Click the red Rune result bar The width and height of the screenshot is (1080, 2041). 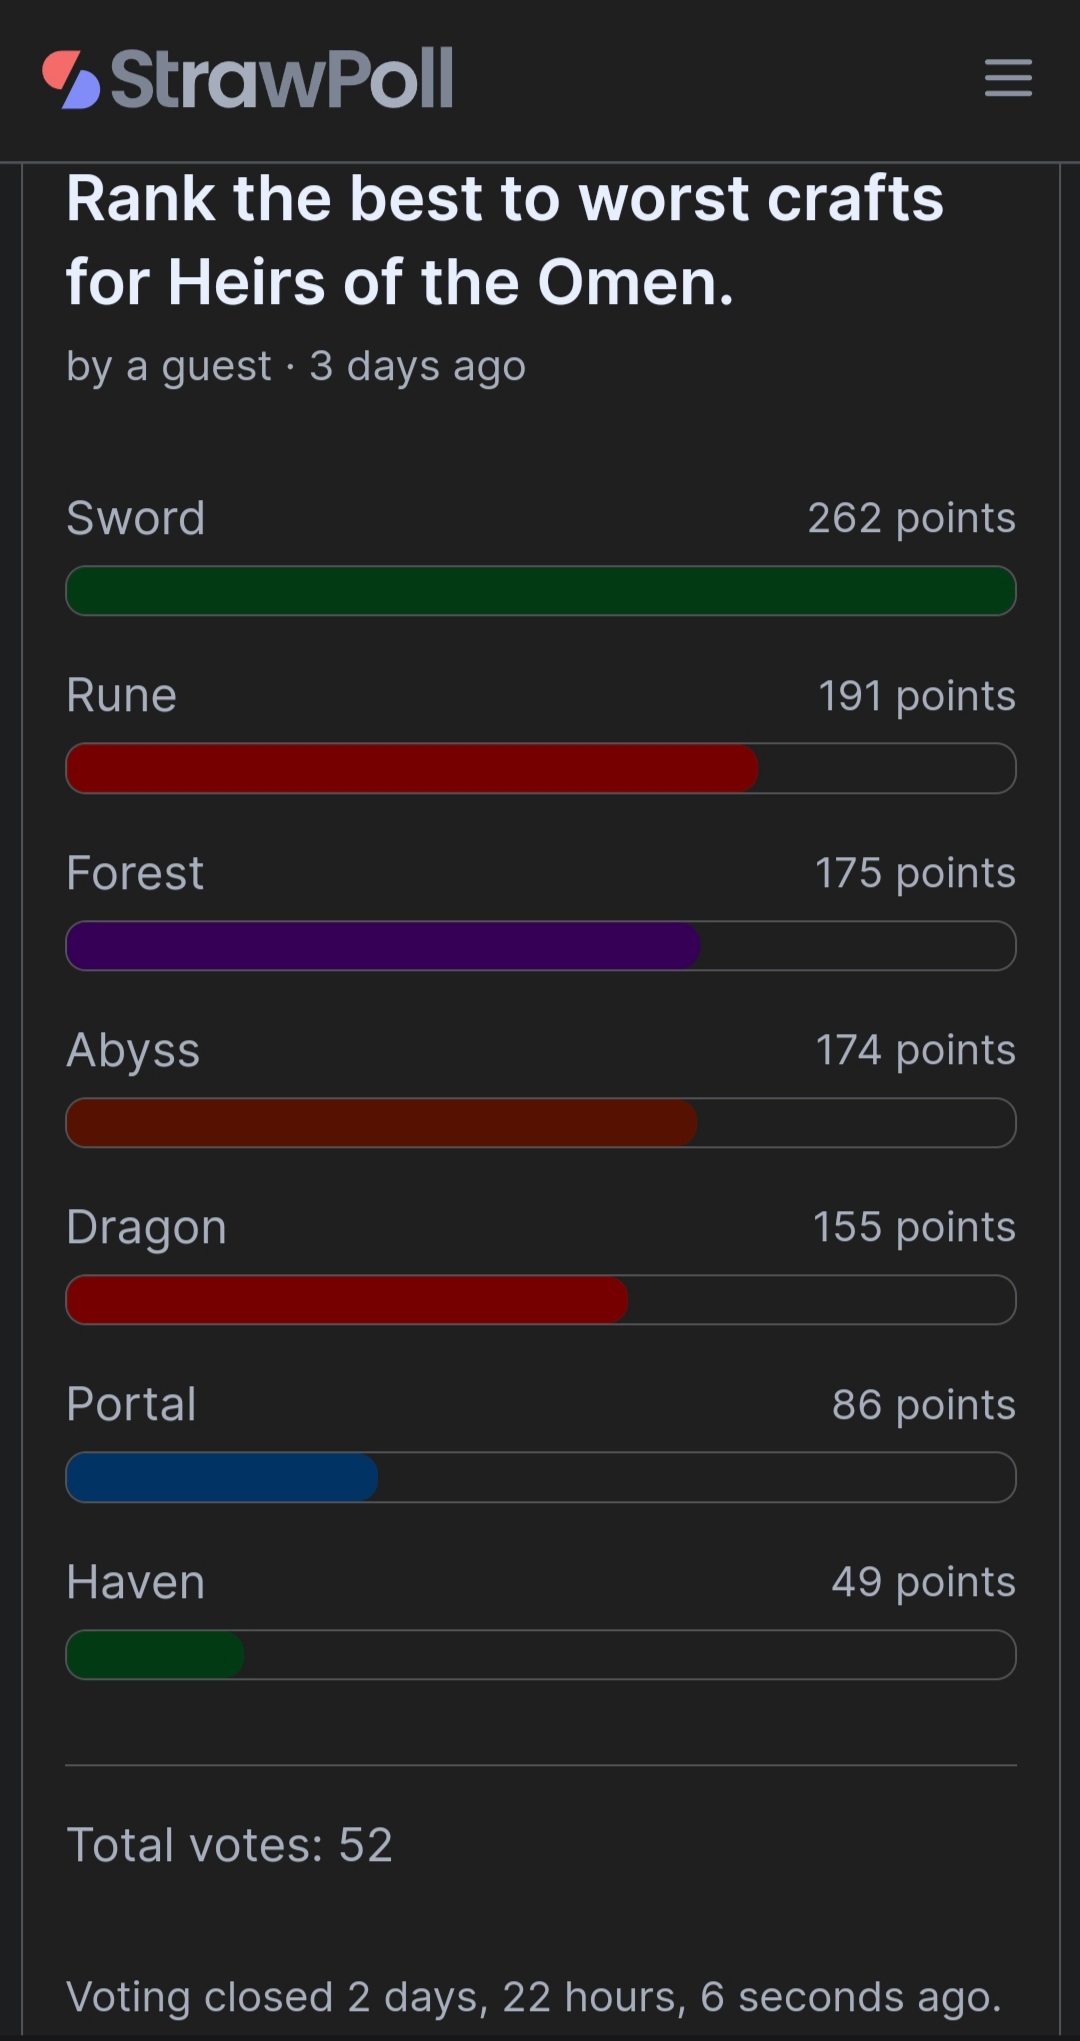point(412,768)
